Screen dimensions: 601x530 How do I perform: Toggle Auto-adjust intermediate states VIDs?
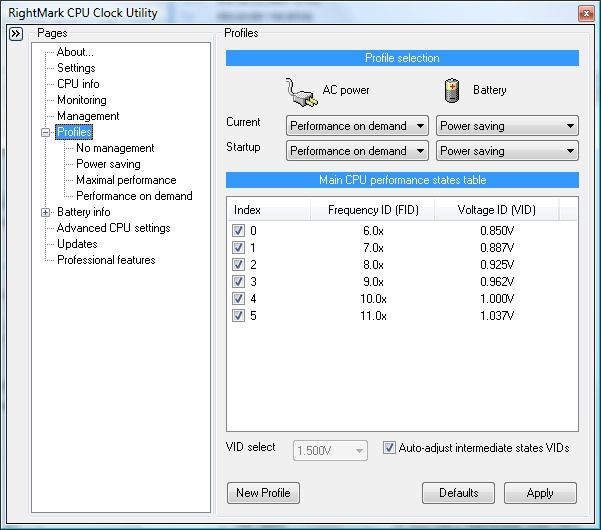point(389,448)
